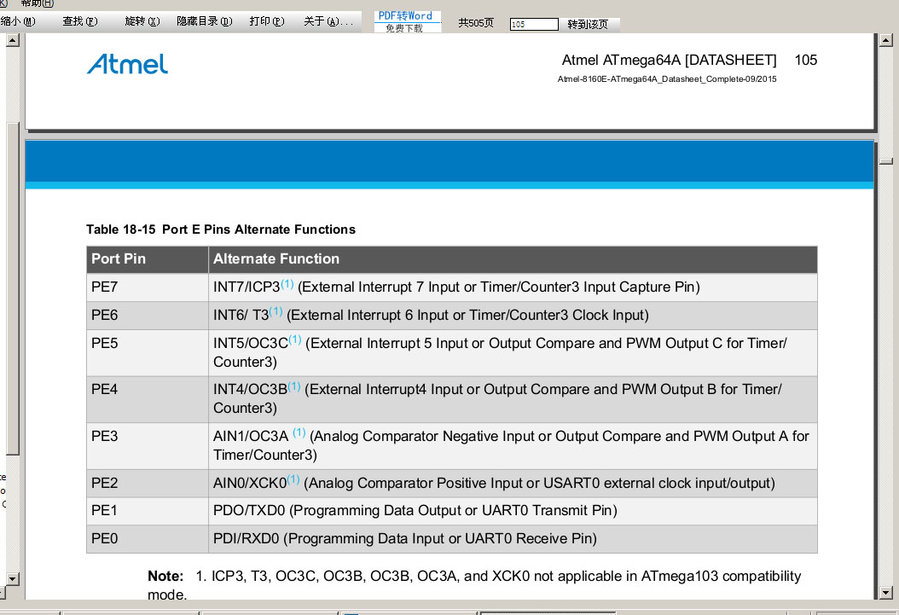Click the left pane scroll up arrow
The image size is (899, 615).
(12, 42)
